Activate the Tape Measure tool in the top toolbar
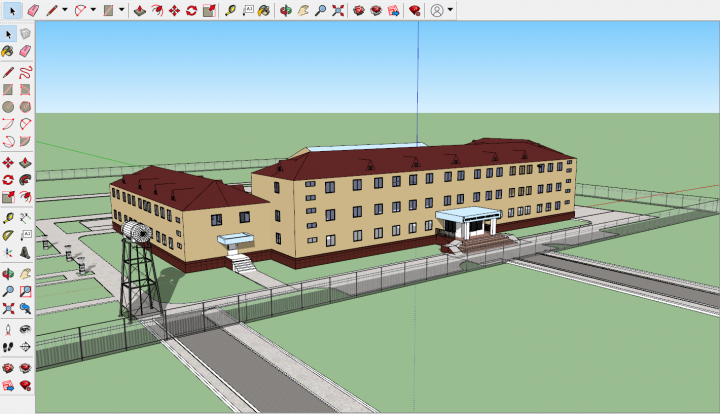The image size is (720, 414). pos(230,11)
